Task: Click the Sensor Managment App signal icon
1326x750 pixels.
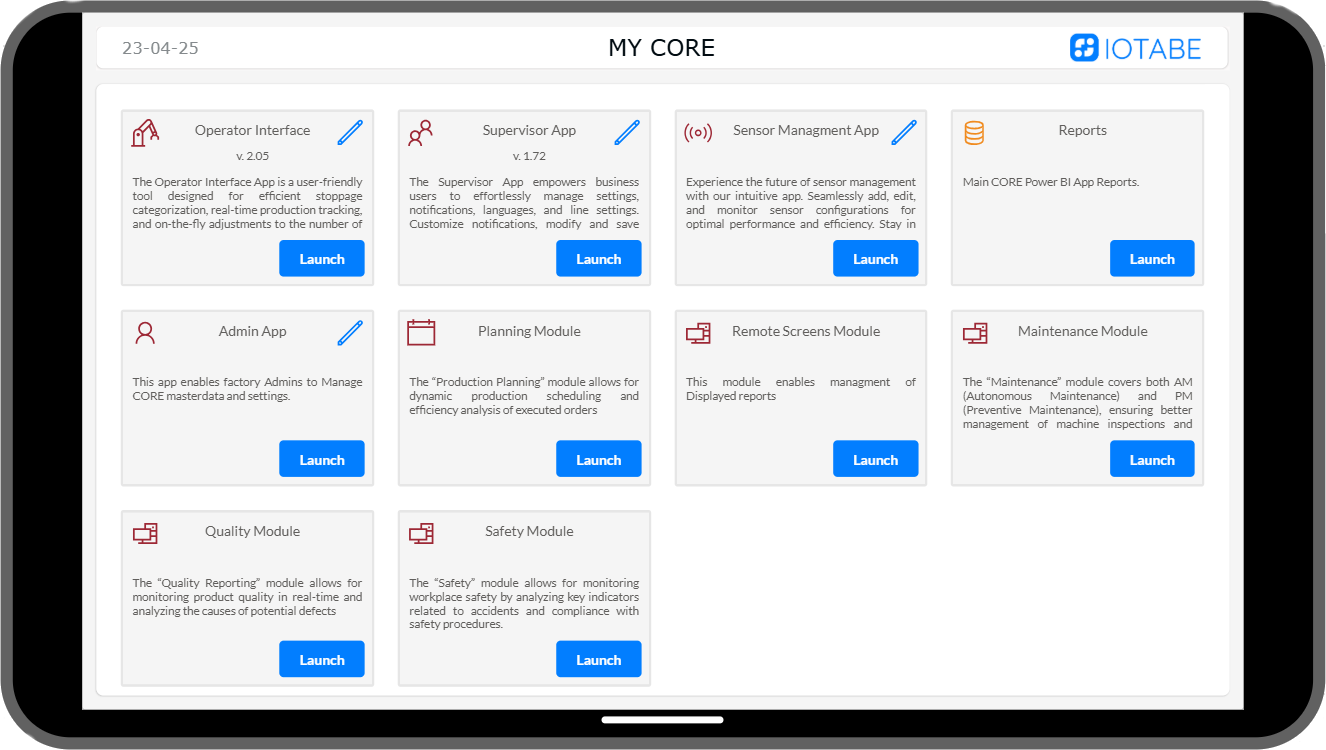Action: [698, 132]
